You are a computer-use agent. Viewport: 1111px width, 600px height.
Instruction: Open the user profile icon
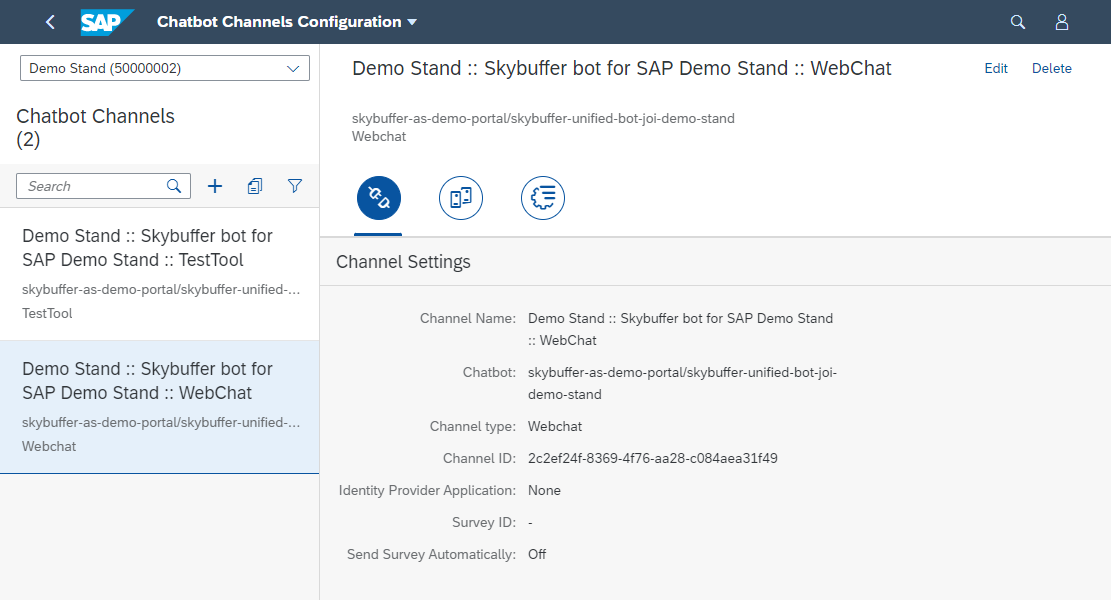click(x=1061, y=22)
